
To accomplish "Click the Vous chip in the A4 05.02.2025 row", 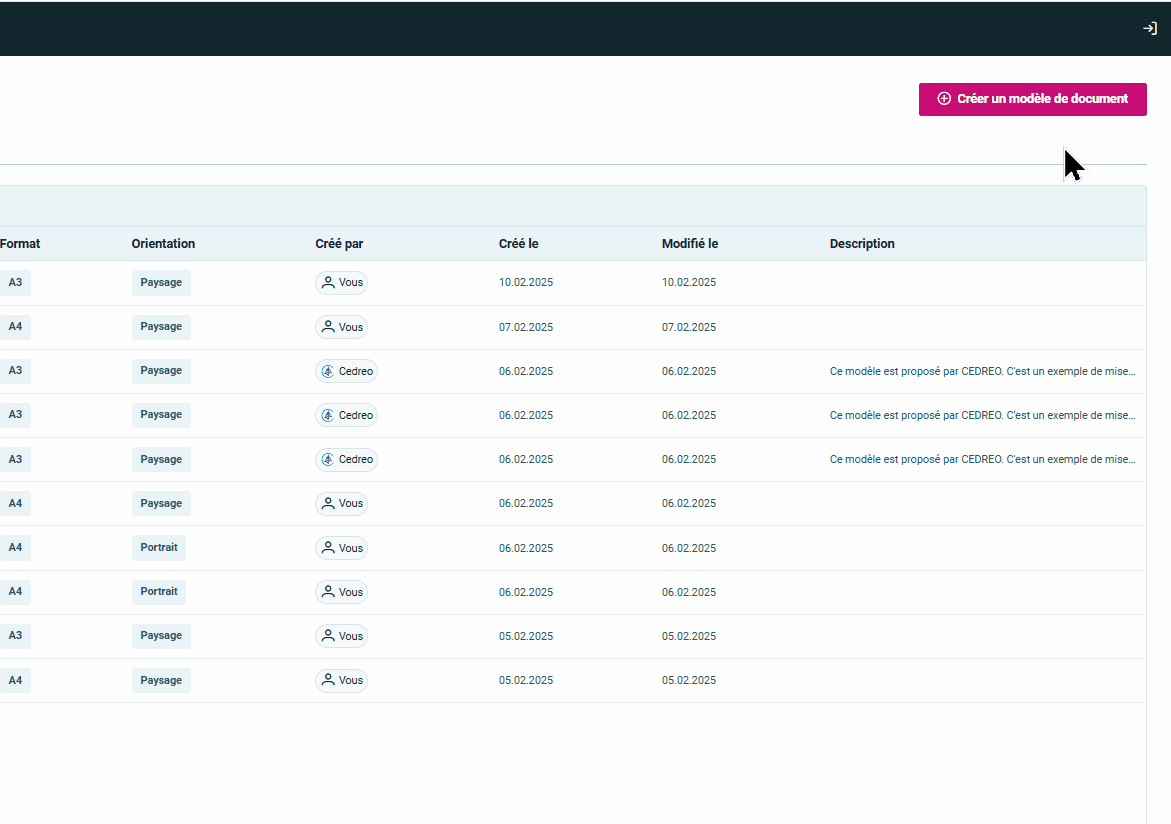I will [341, 681].
